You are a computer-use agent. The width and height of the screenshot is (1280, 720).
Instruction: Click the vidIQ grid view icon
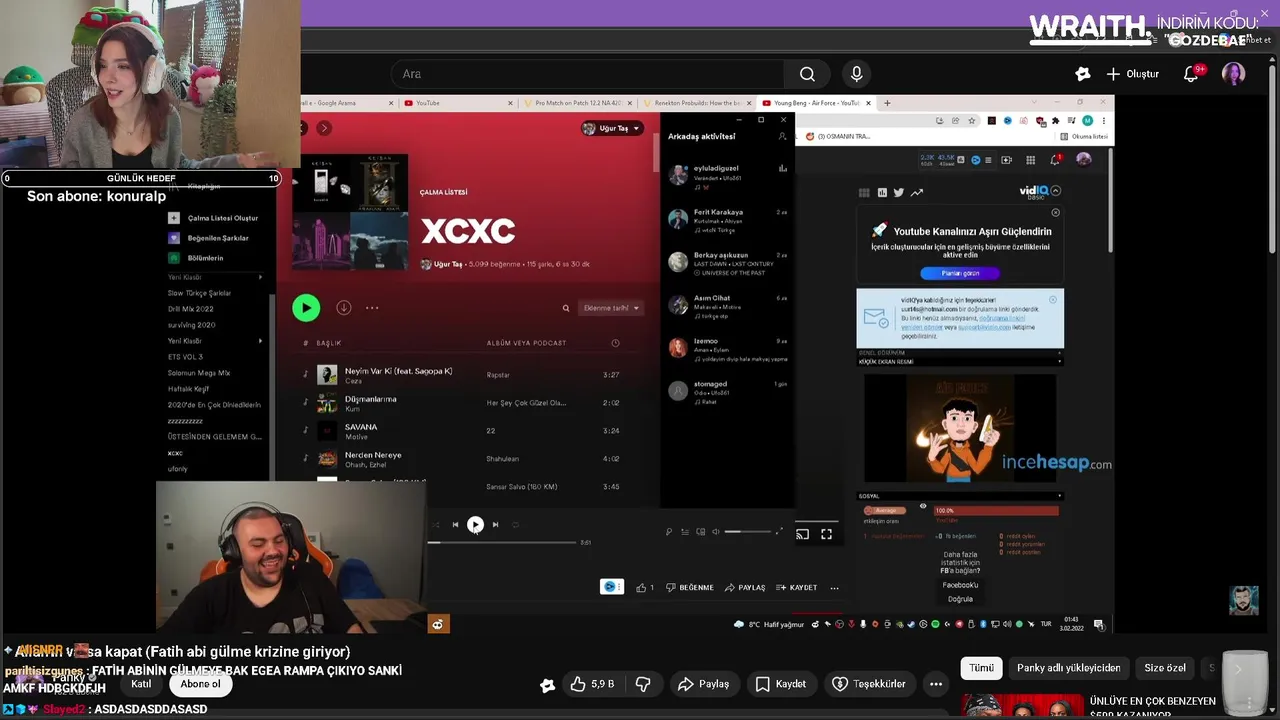[x=864, y=192]
